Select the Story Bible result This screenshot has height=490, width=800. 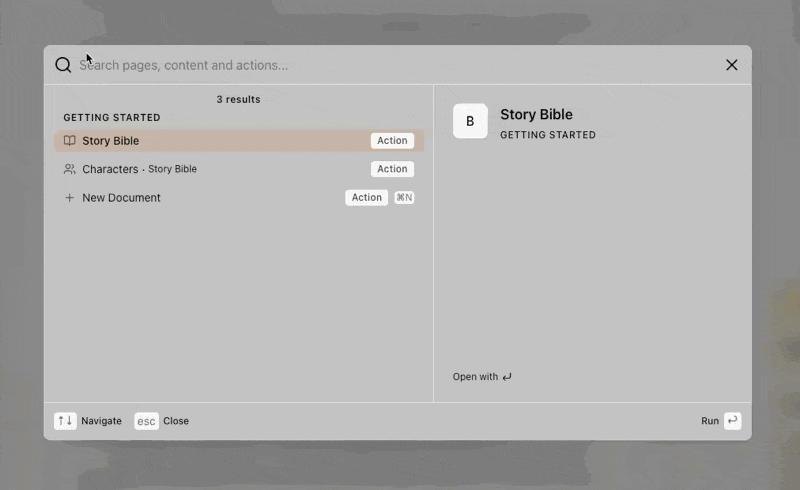pyautogui.click(x=239, y=140)
